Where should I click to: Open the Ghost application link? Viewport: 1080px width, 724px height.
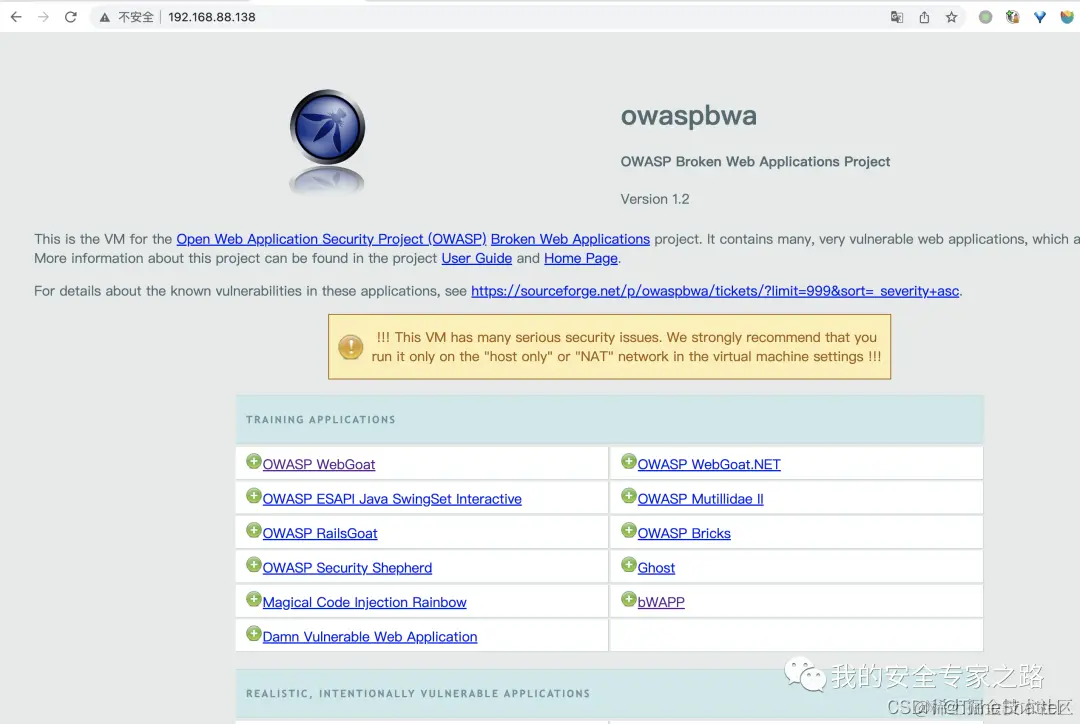click(x=656, y=568)
